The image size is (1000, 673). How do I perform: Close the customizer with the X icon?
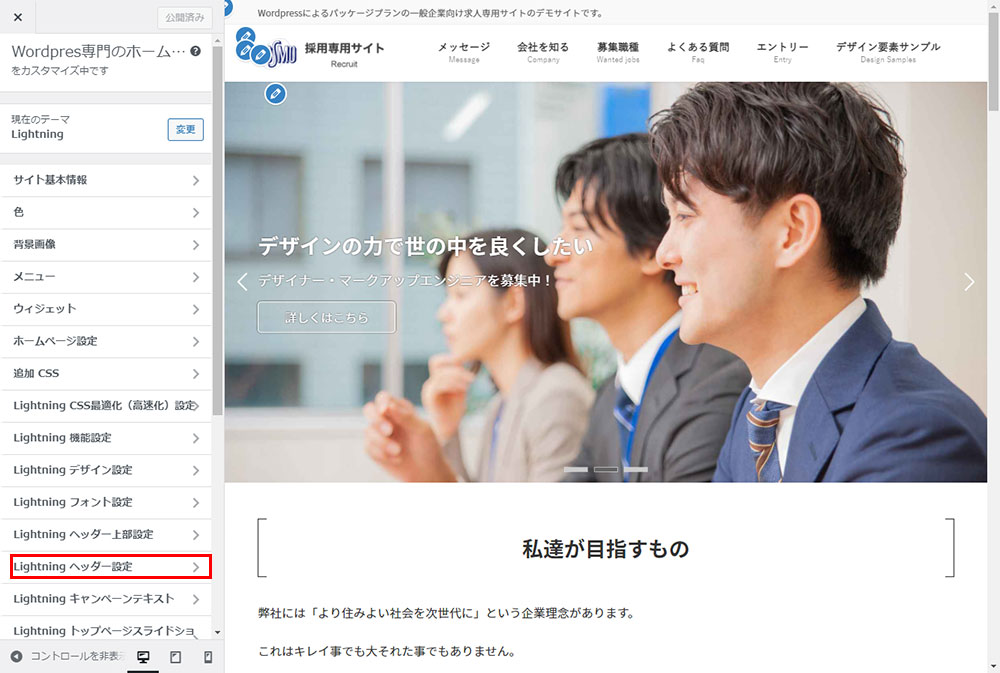click(x=18, y=17)
